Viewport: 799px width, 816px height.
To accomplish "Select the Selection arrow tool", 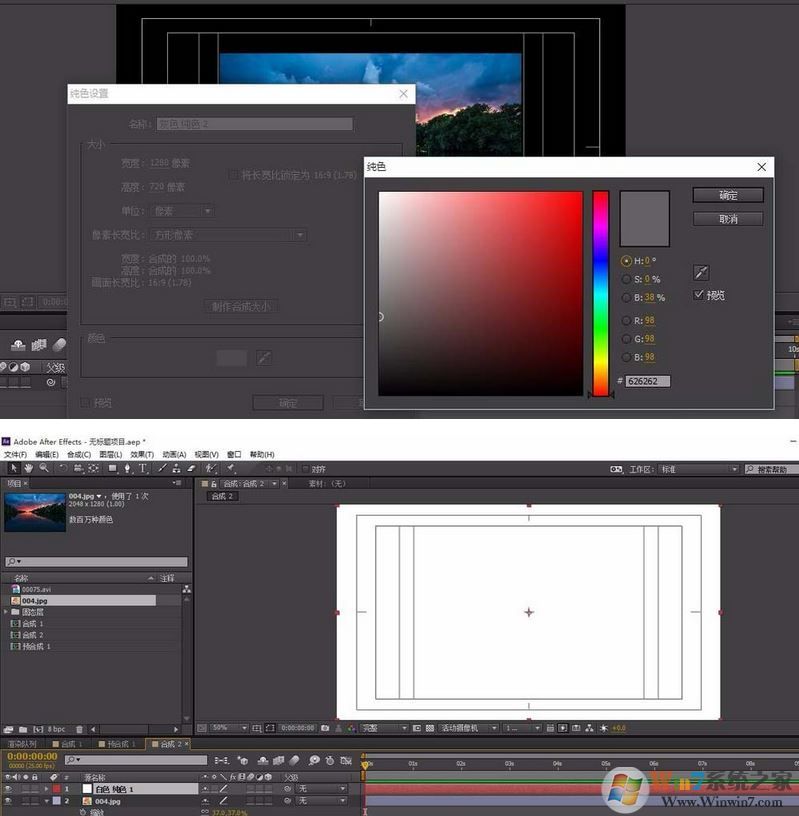I will point(14,468).
